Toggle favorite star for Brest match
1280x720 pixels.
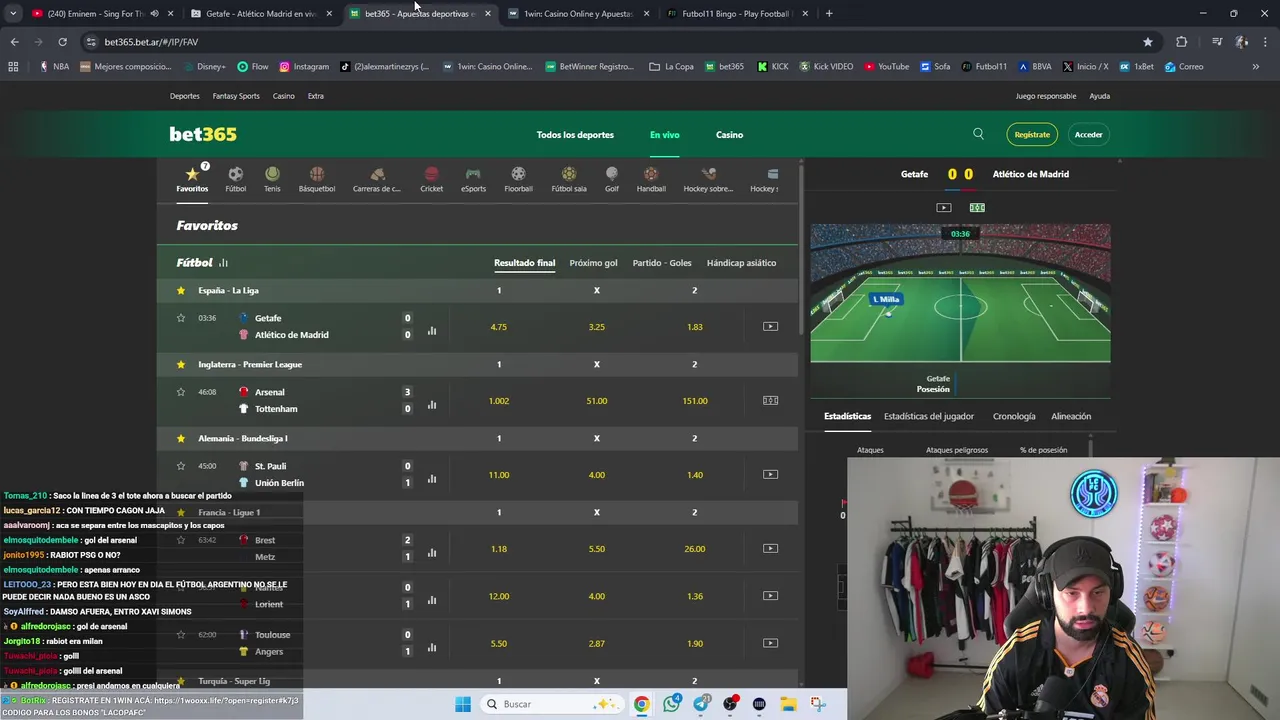click(x=181, y=540)
